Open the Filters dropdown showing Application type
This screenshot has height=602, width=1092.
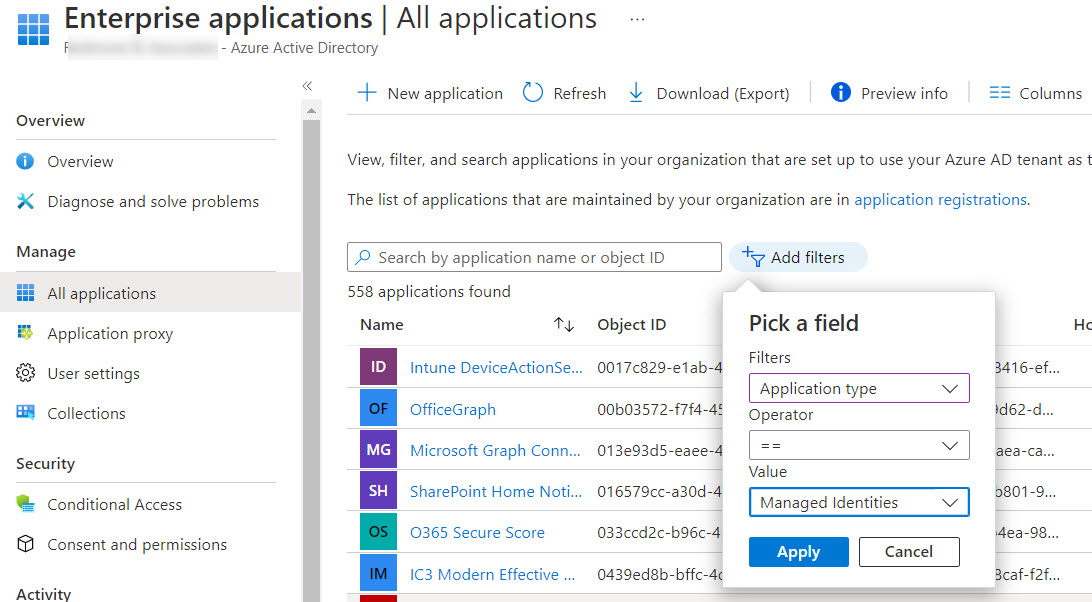859,388
